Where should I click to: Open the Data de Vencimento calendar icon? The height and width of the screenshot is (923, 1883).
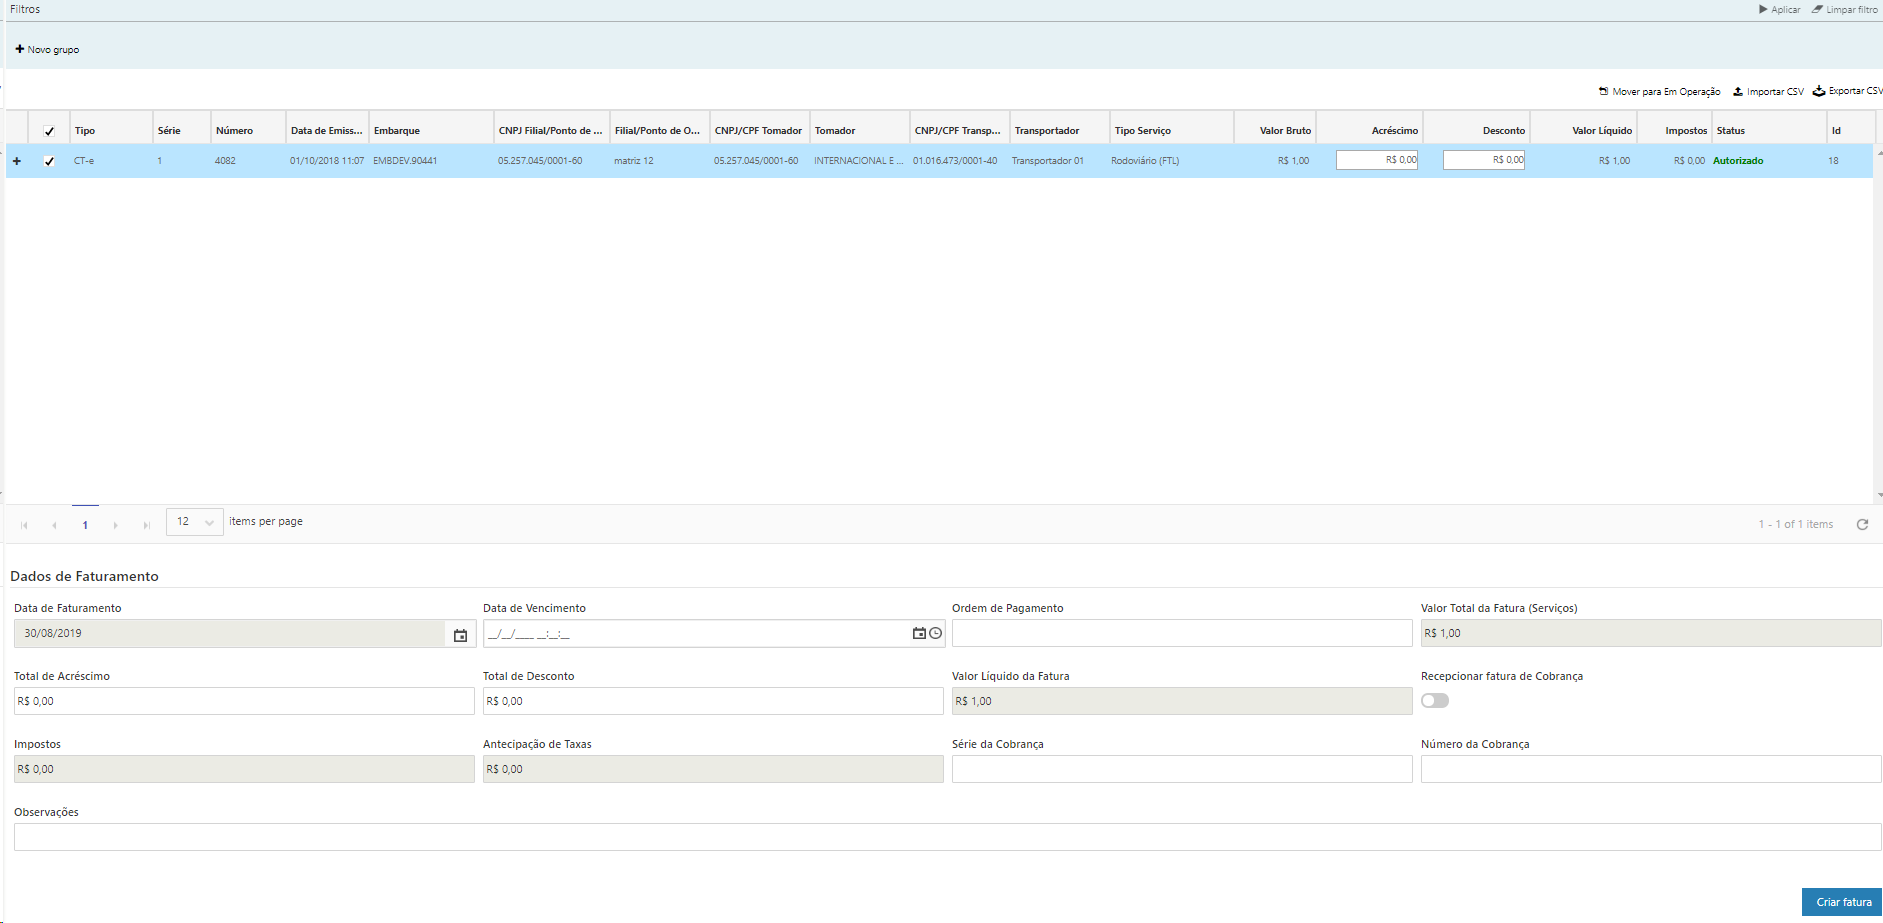pos(919,633)
